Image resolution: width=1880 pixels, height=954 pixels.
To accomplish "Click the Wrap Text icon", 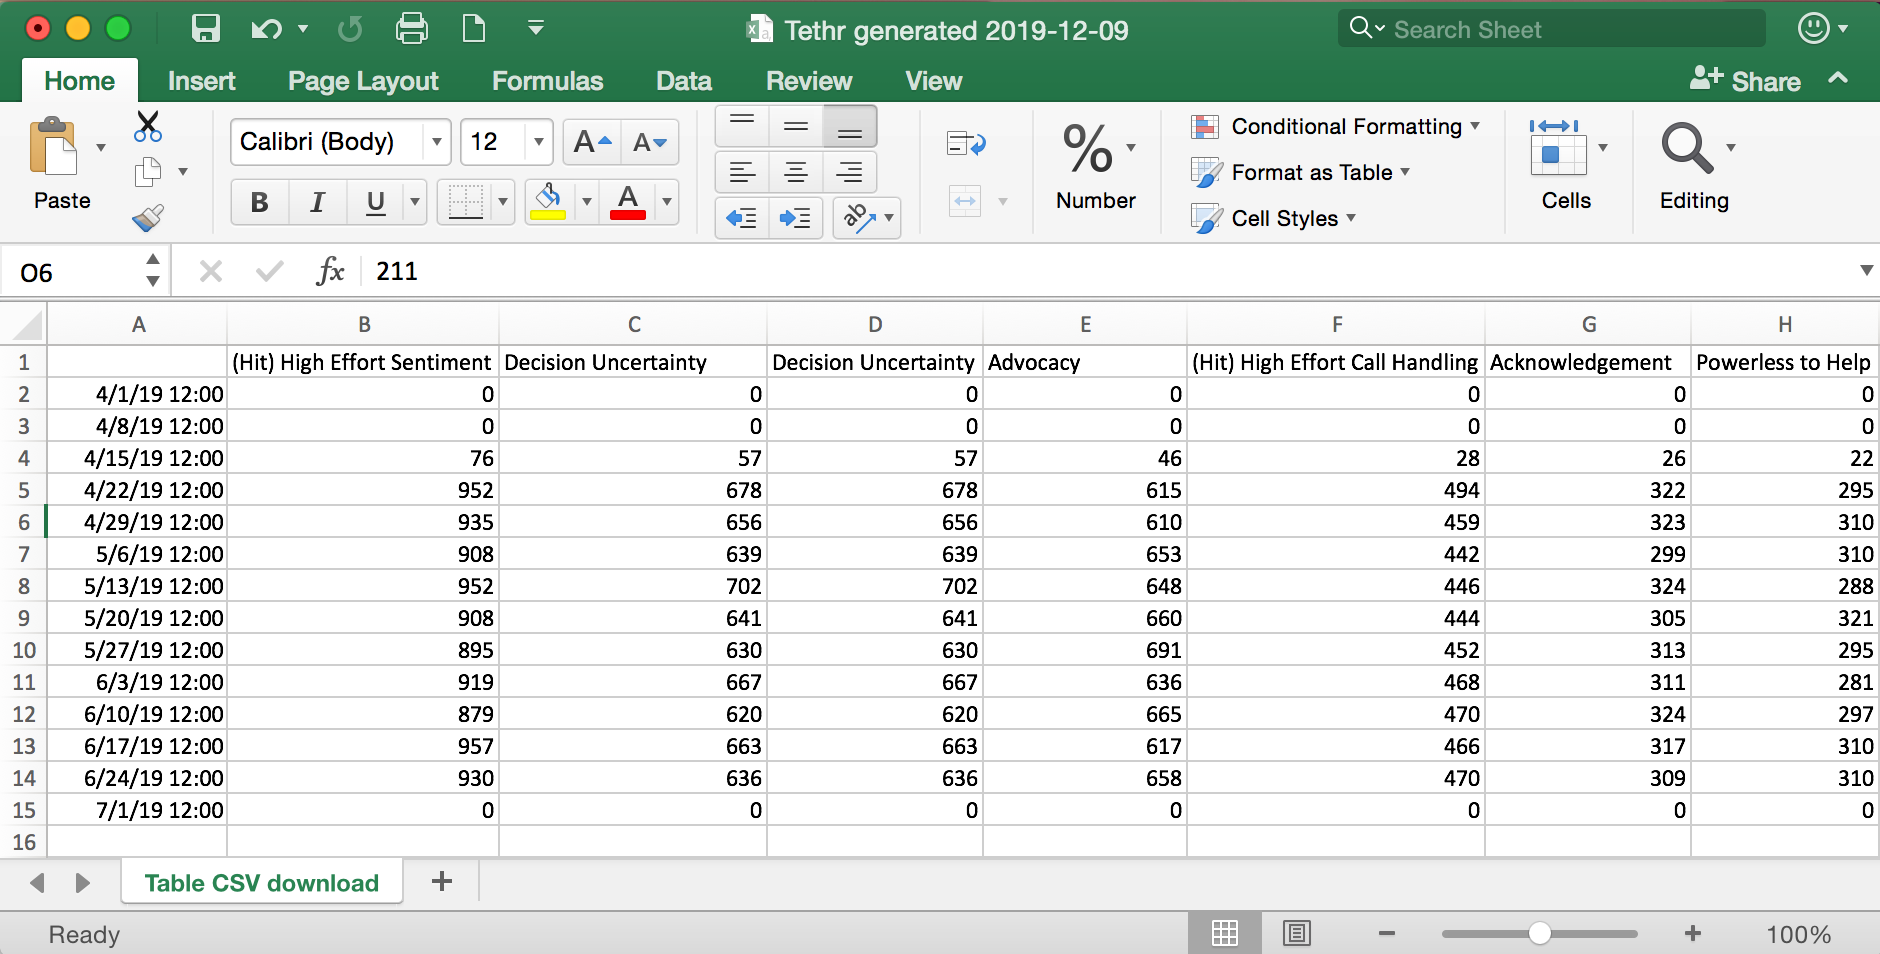I will (966, 144).
